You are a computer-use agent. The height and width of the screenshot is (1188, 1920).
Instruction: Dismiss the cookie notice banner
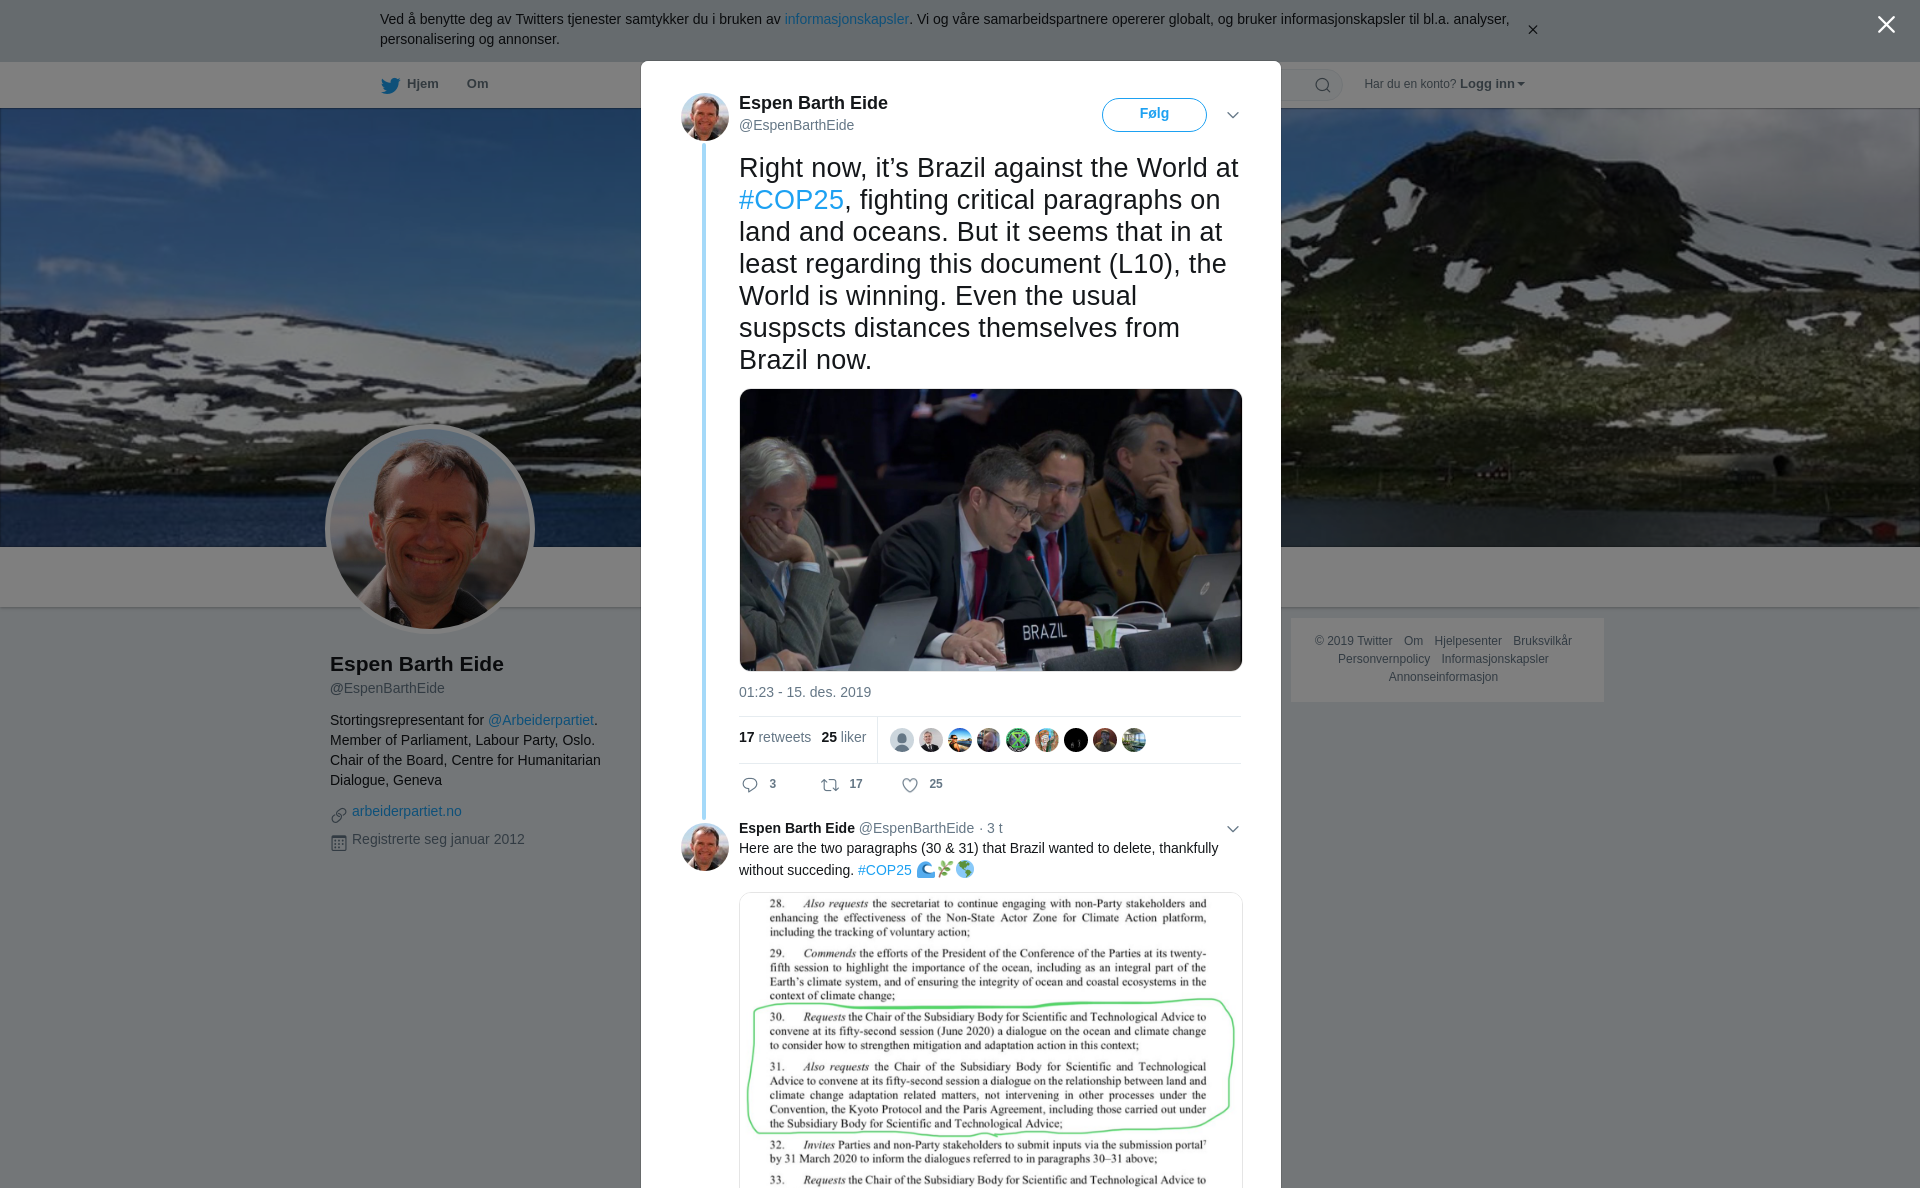point(1532,30)
